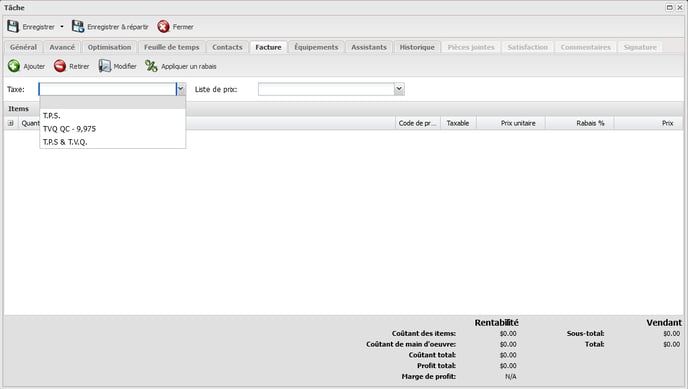Go to the Contacts tab
688x389 pixels.
coord(227,47)
